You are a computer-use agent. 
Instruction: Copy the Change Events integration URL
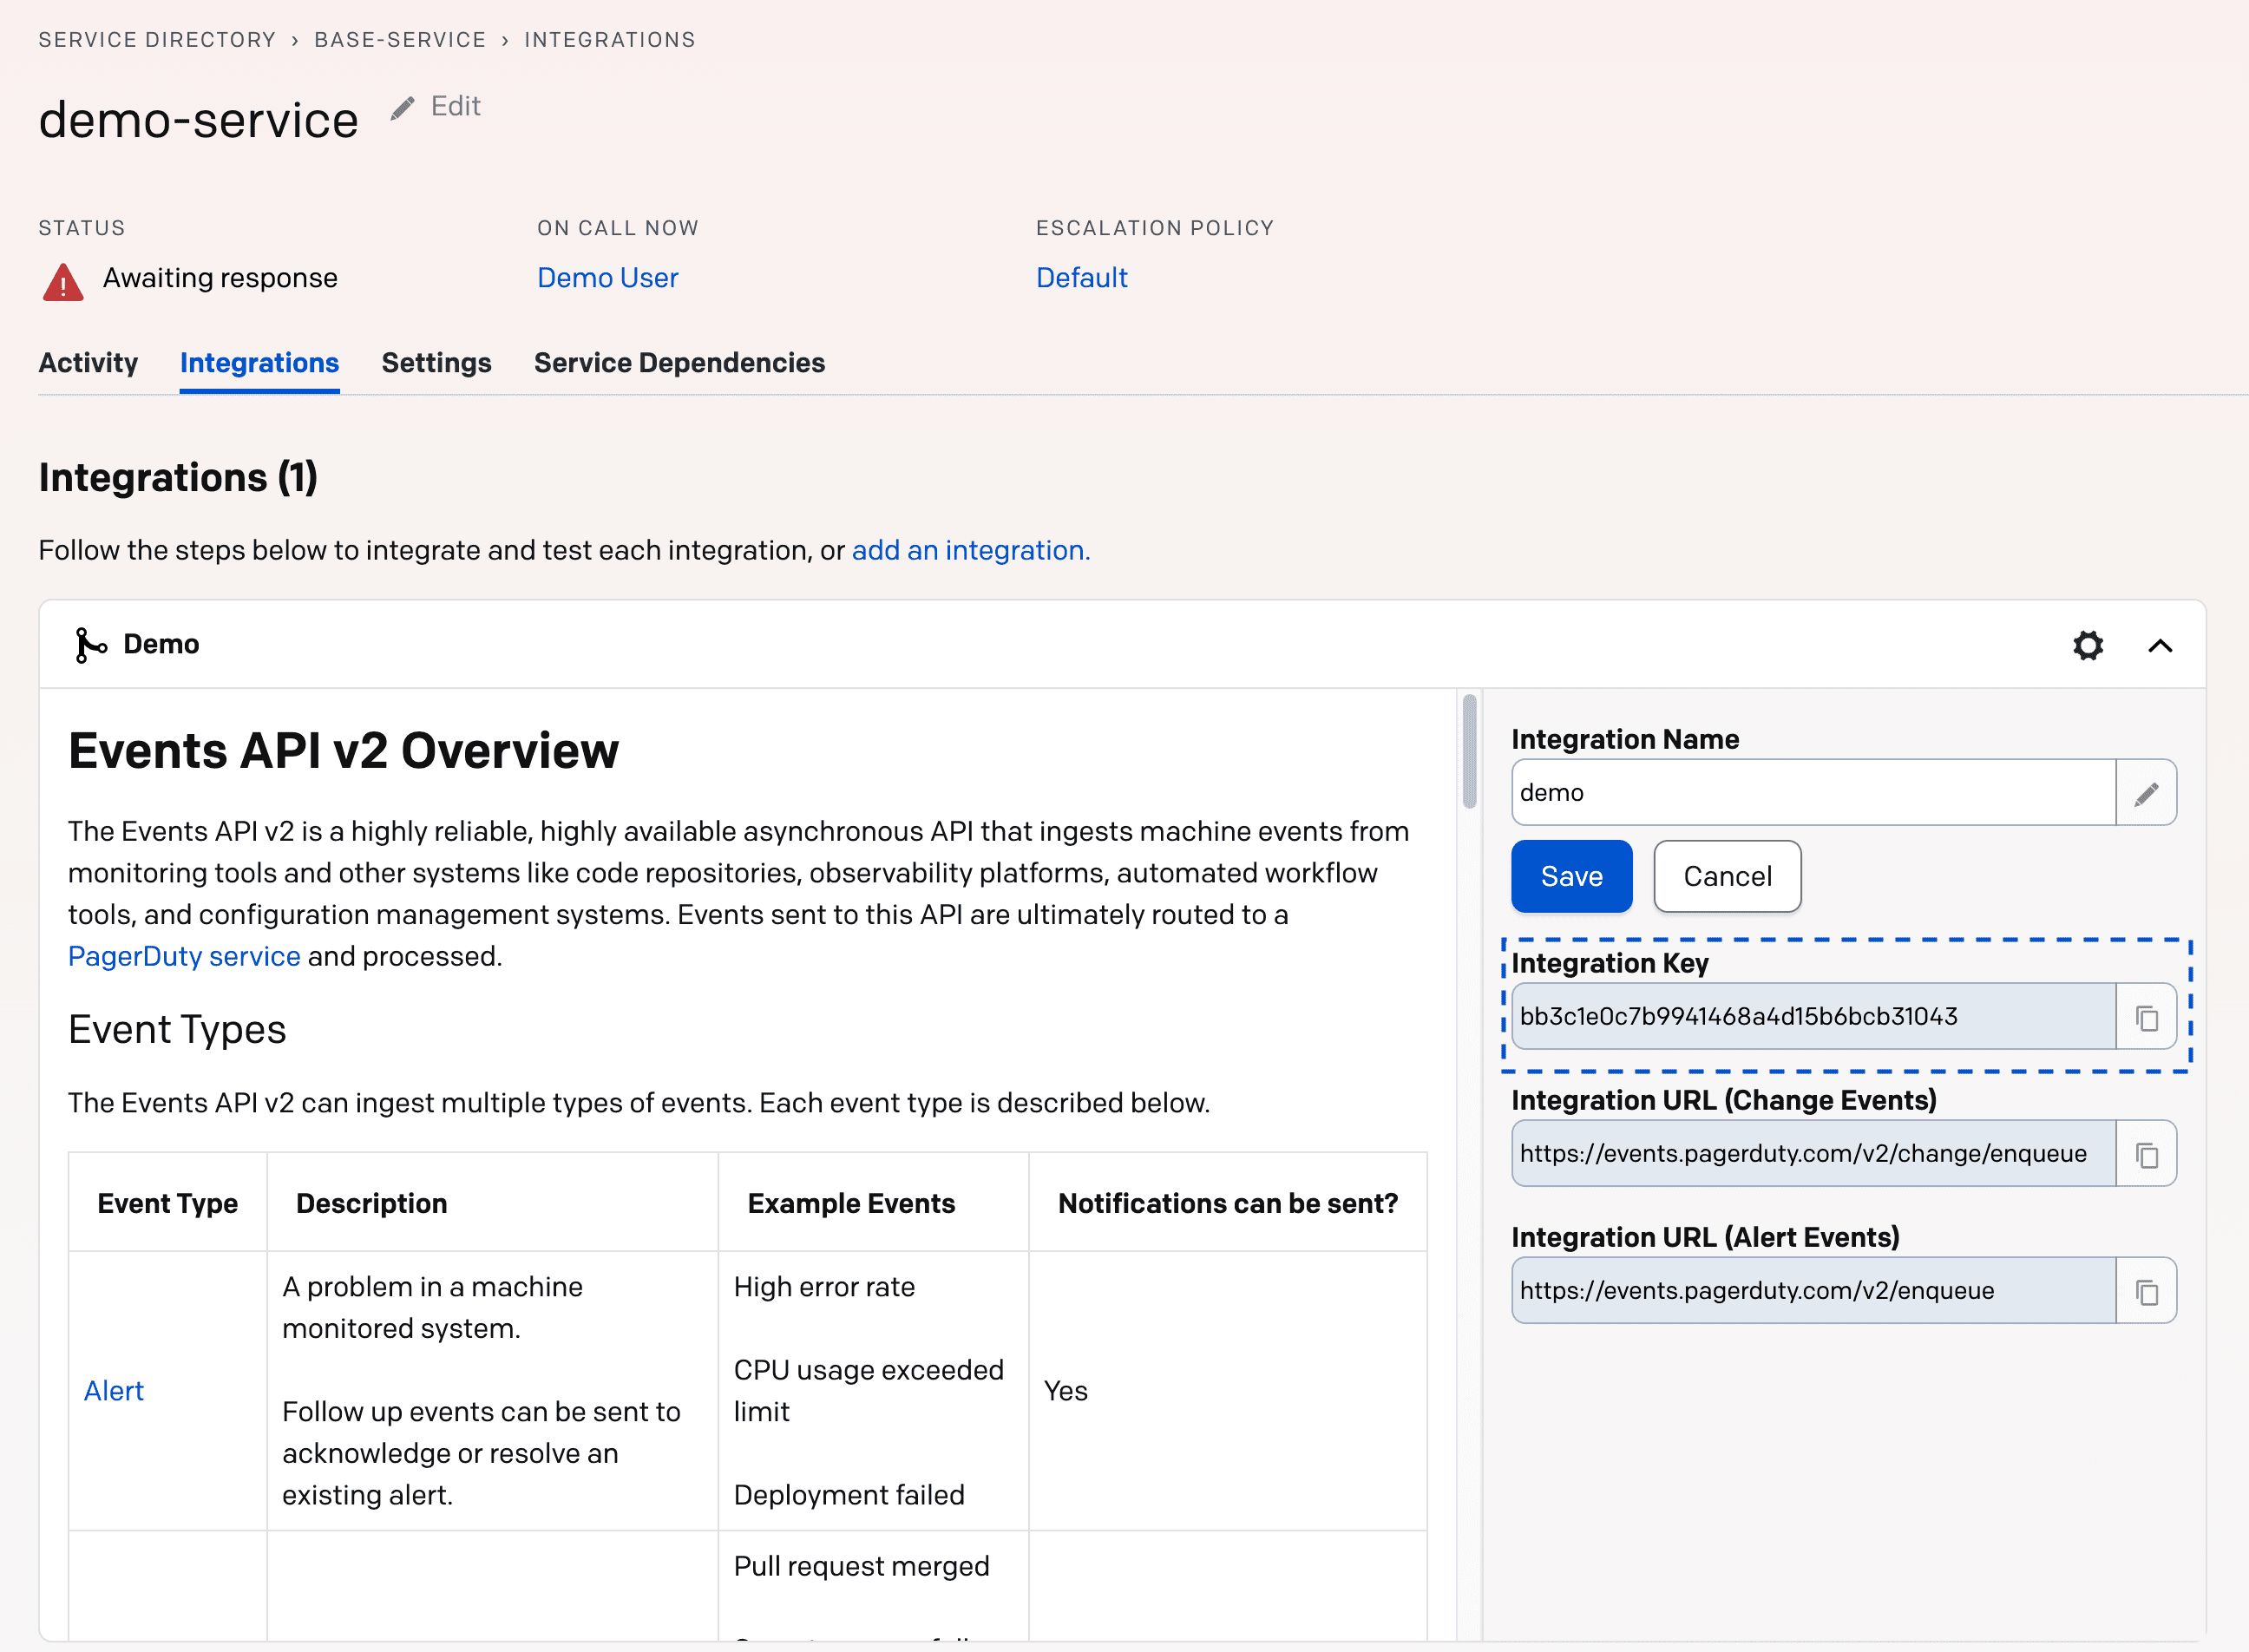click(x=2146, y=1154)
